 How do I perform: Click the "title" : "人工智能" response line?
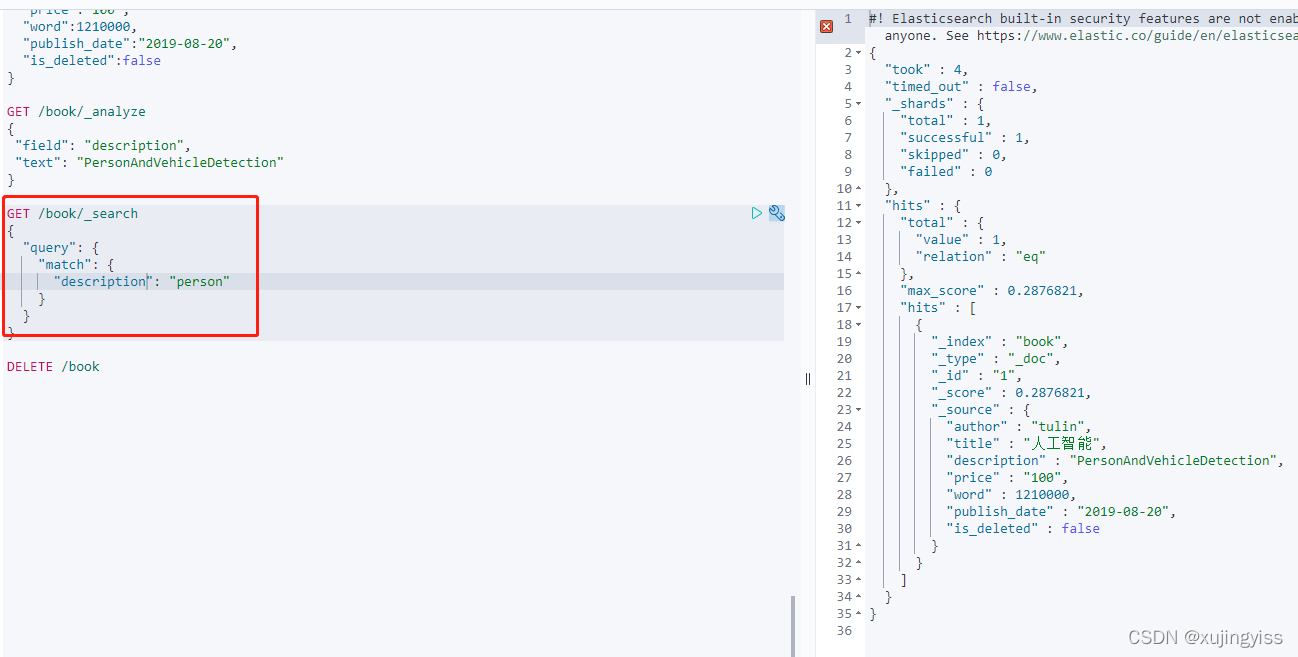(1027, 444)
